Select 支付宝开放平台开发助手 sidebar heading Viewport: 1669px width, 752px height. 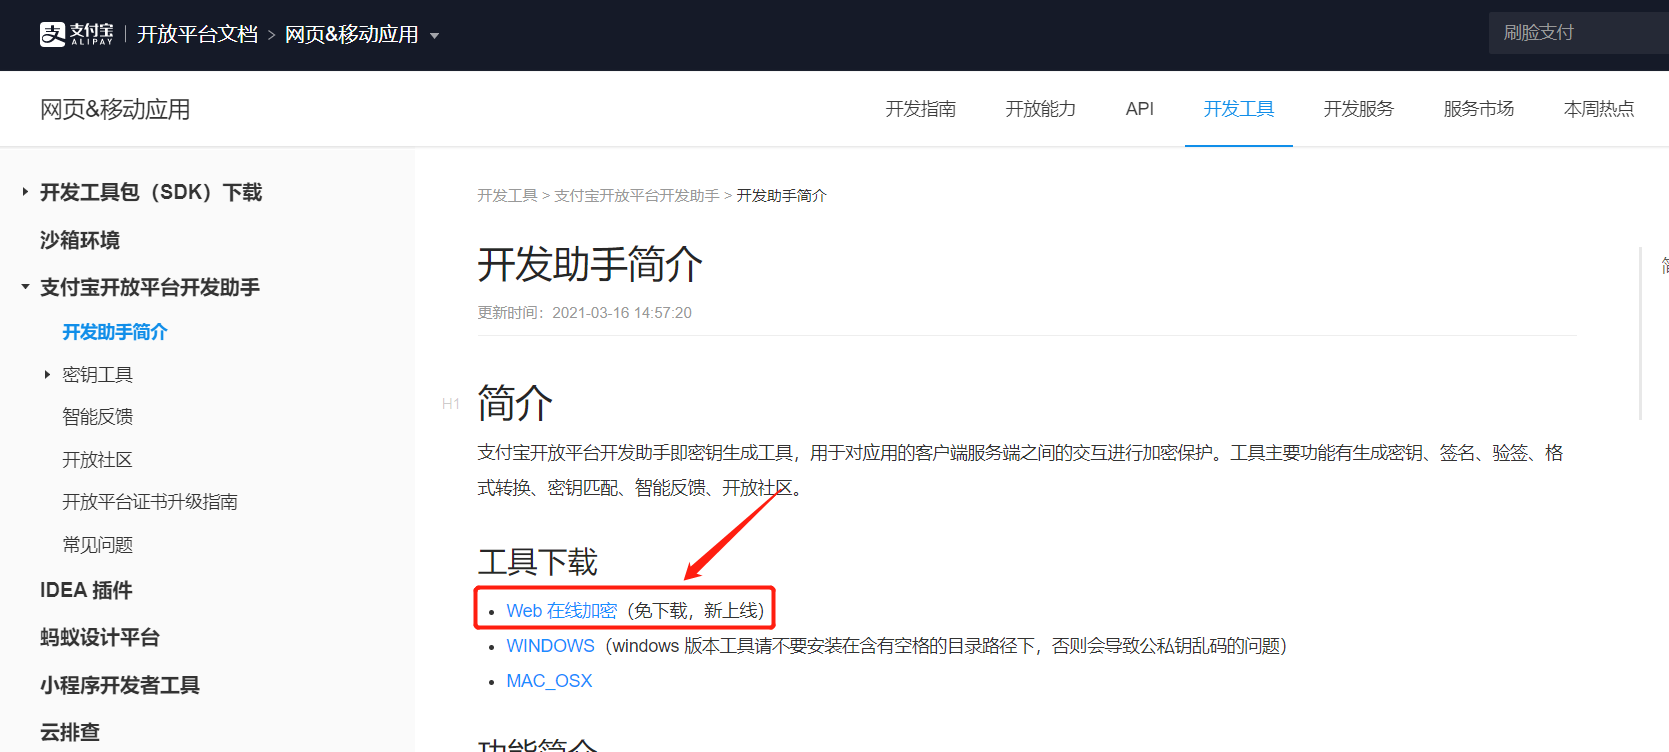click(150, 287)
